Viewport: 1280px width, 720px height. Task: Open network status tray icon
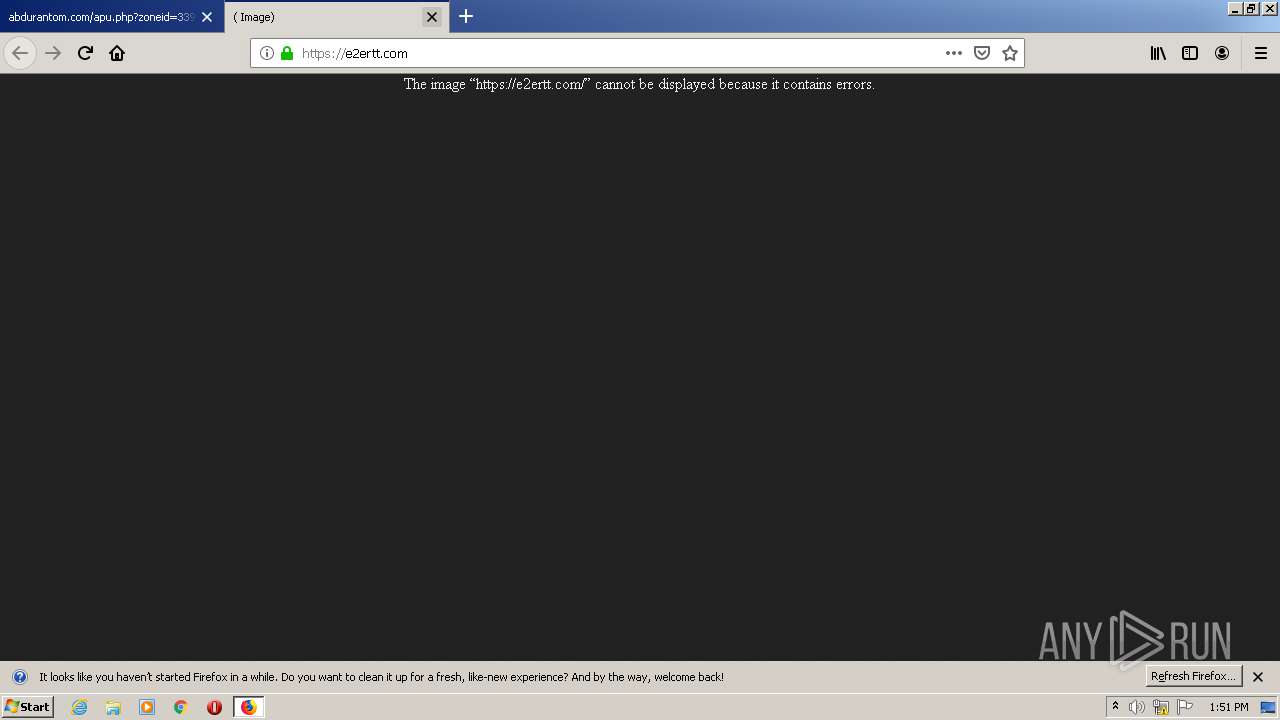1161,707
